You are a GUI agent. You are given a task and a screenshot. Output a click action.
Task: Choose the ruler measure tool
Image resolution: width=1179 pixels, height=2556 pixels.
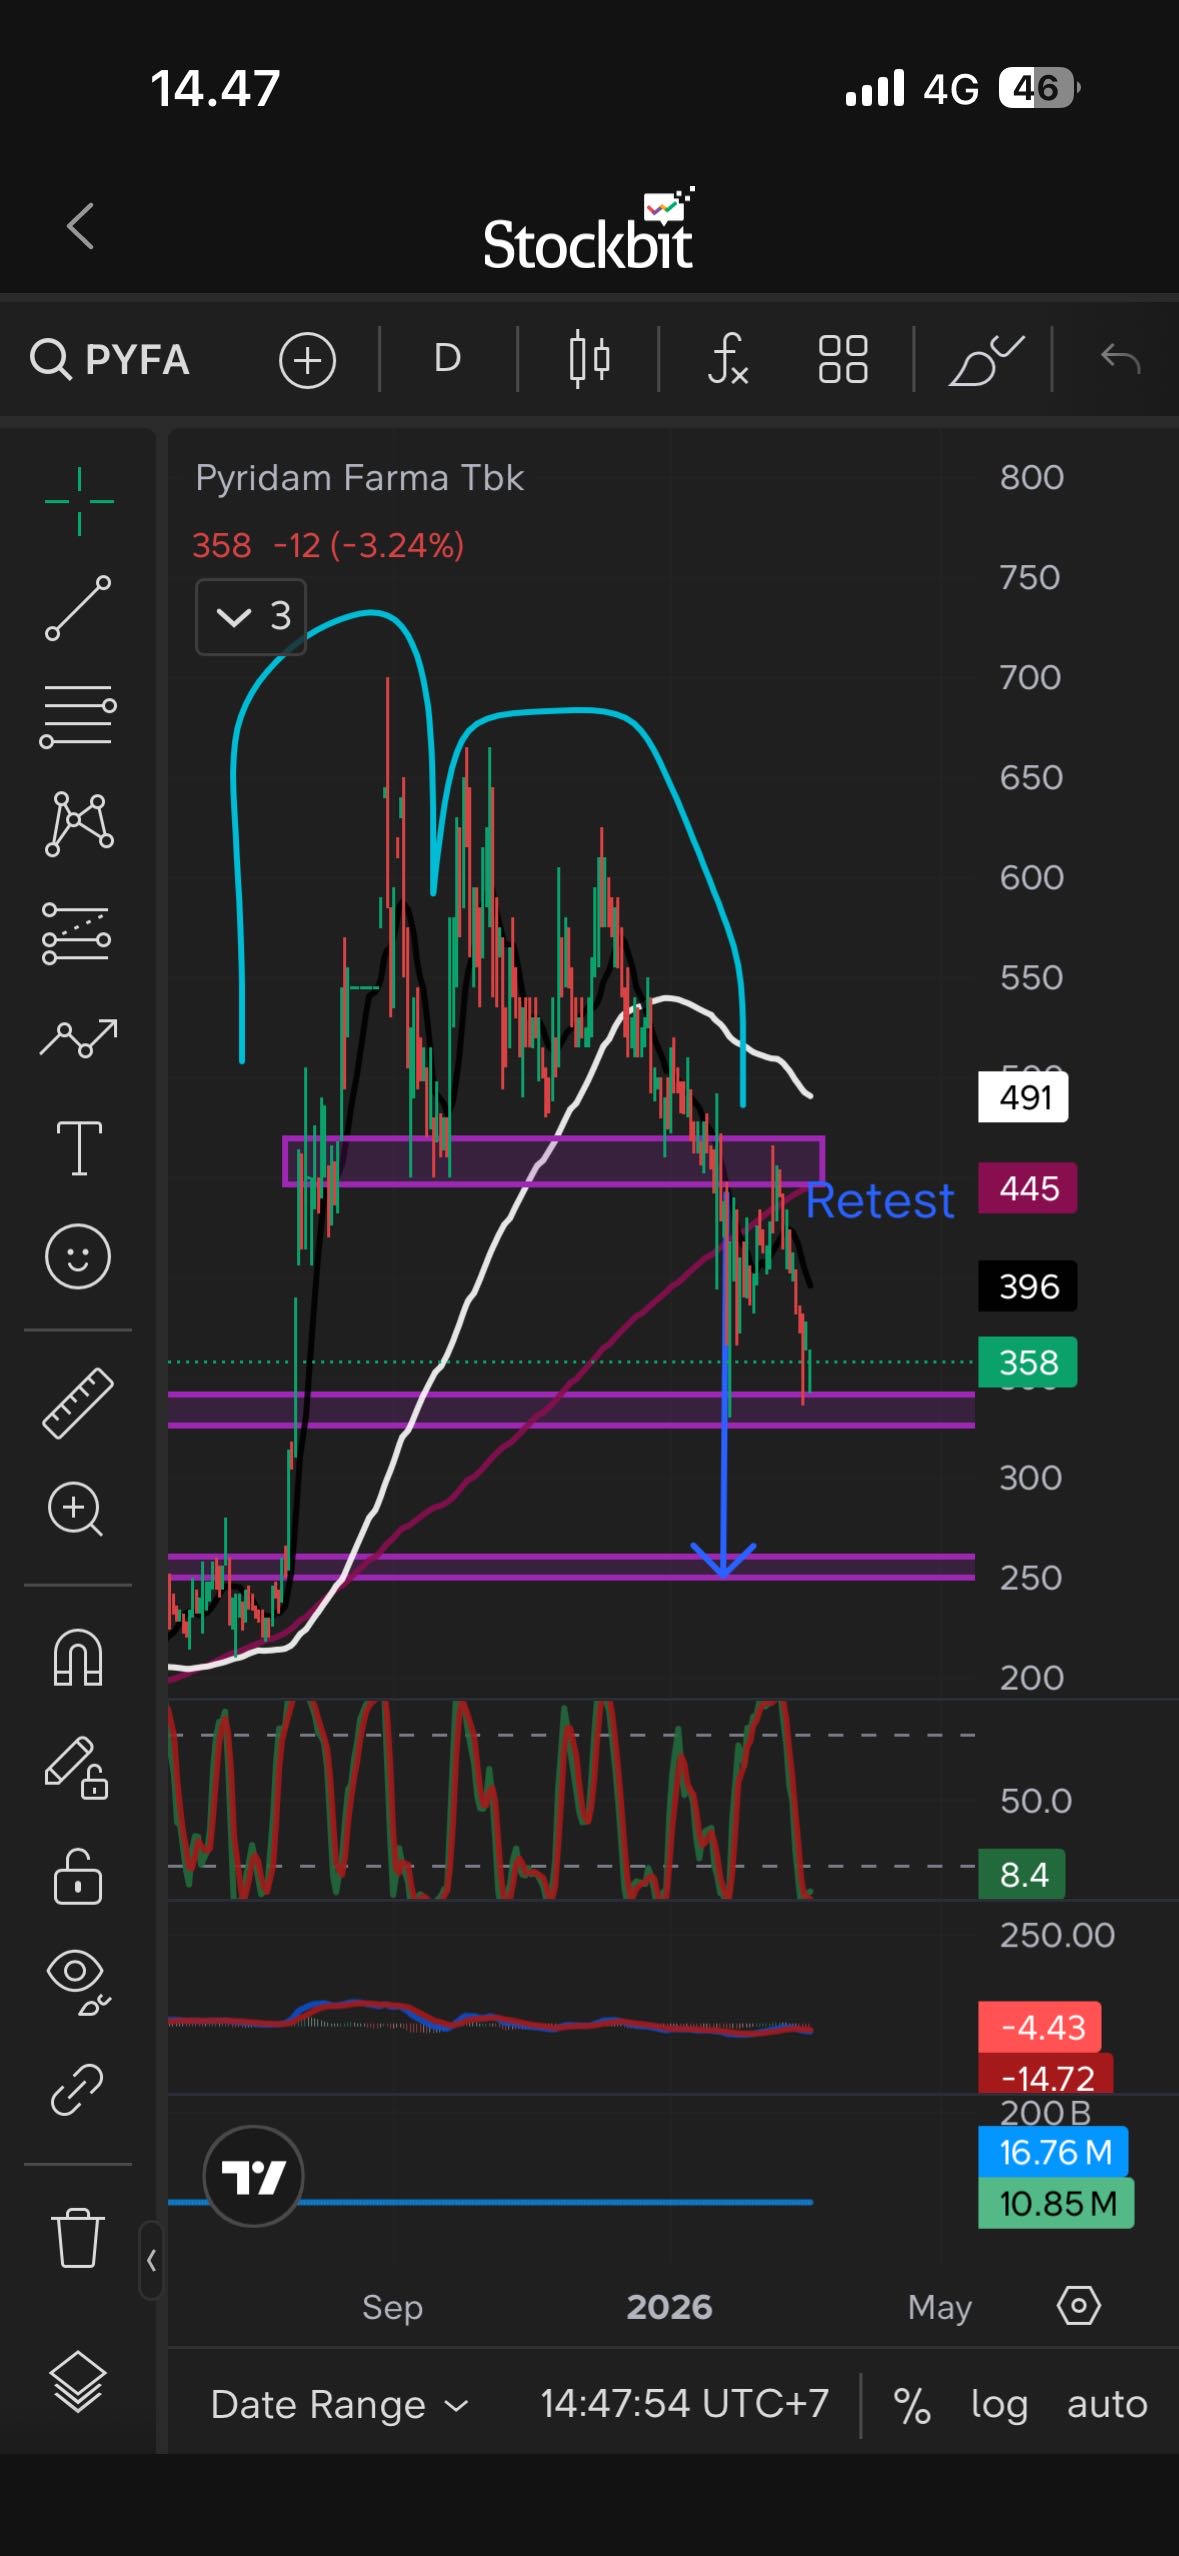coord(78,1403)
